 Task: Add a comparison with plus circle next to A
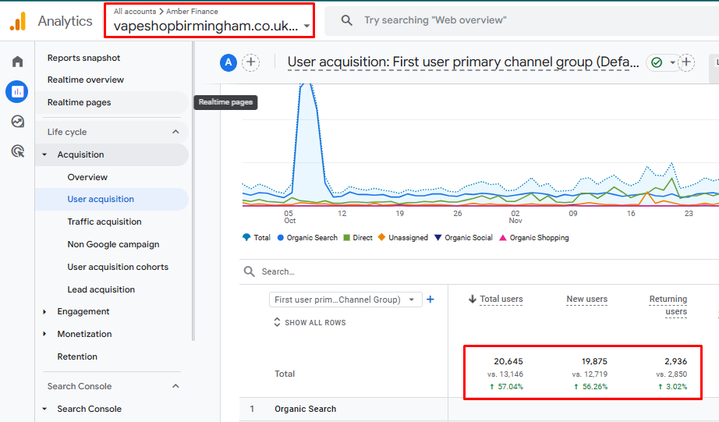tap(251, 62)
